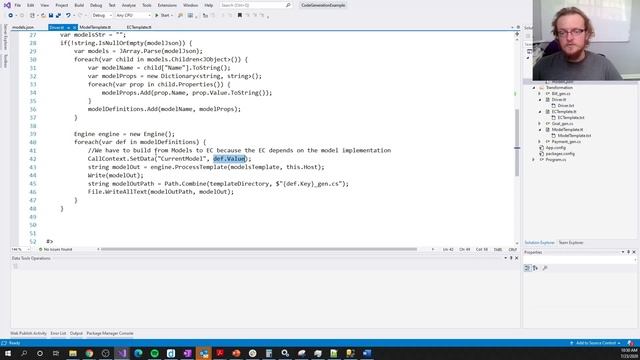The image size is (640, 360).
Task: Open the Any CPU platform dropdown
Action: click(133, 16)
